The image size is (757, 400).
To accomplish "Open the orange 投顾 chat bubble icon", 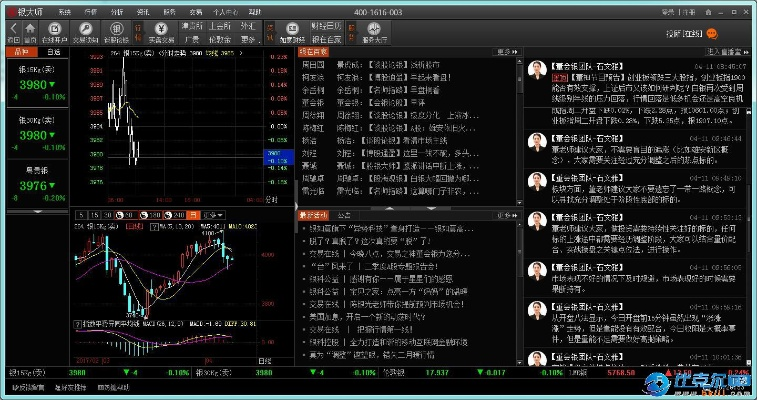I will [712, 34].
